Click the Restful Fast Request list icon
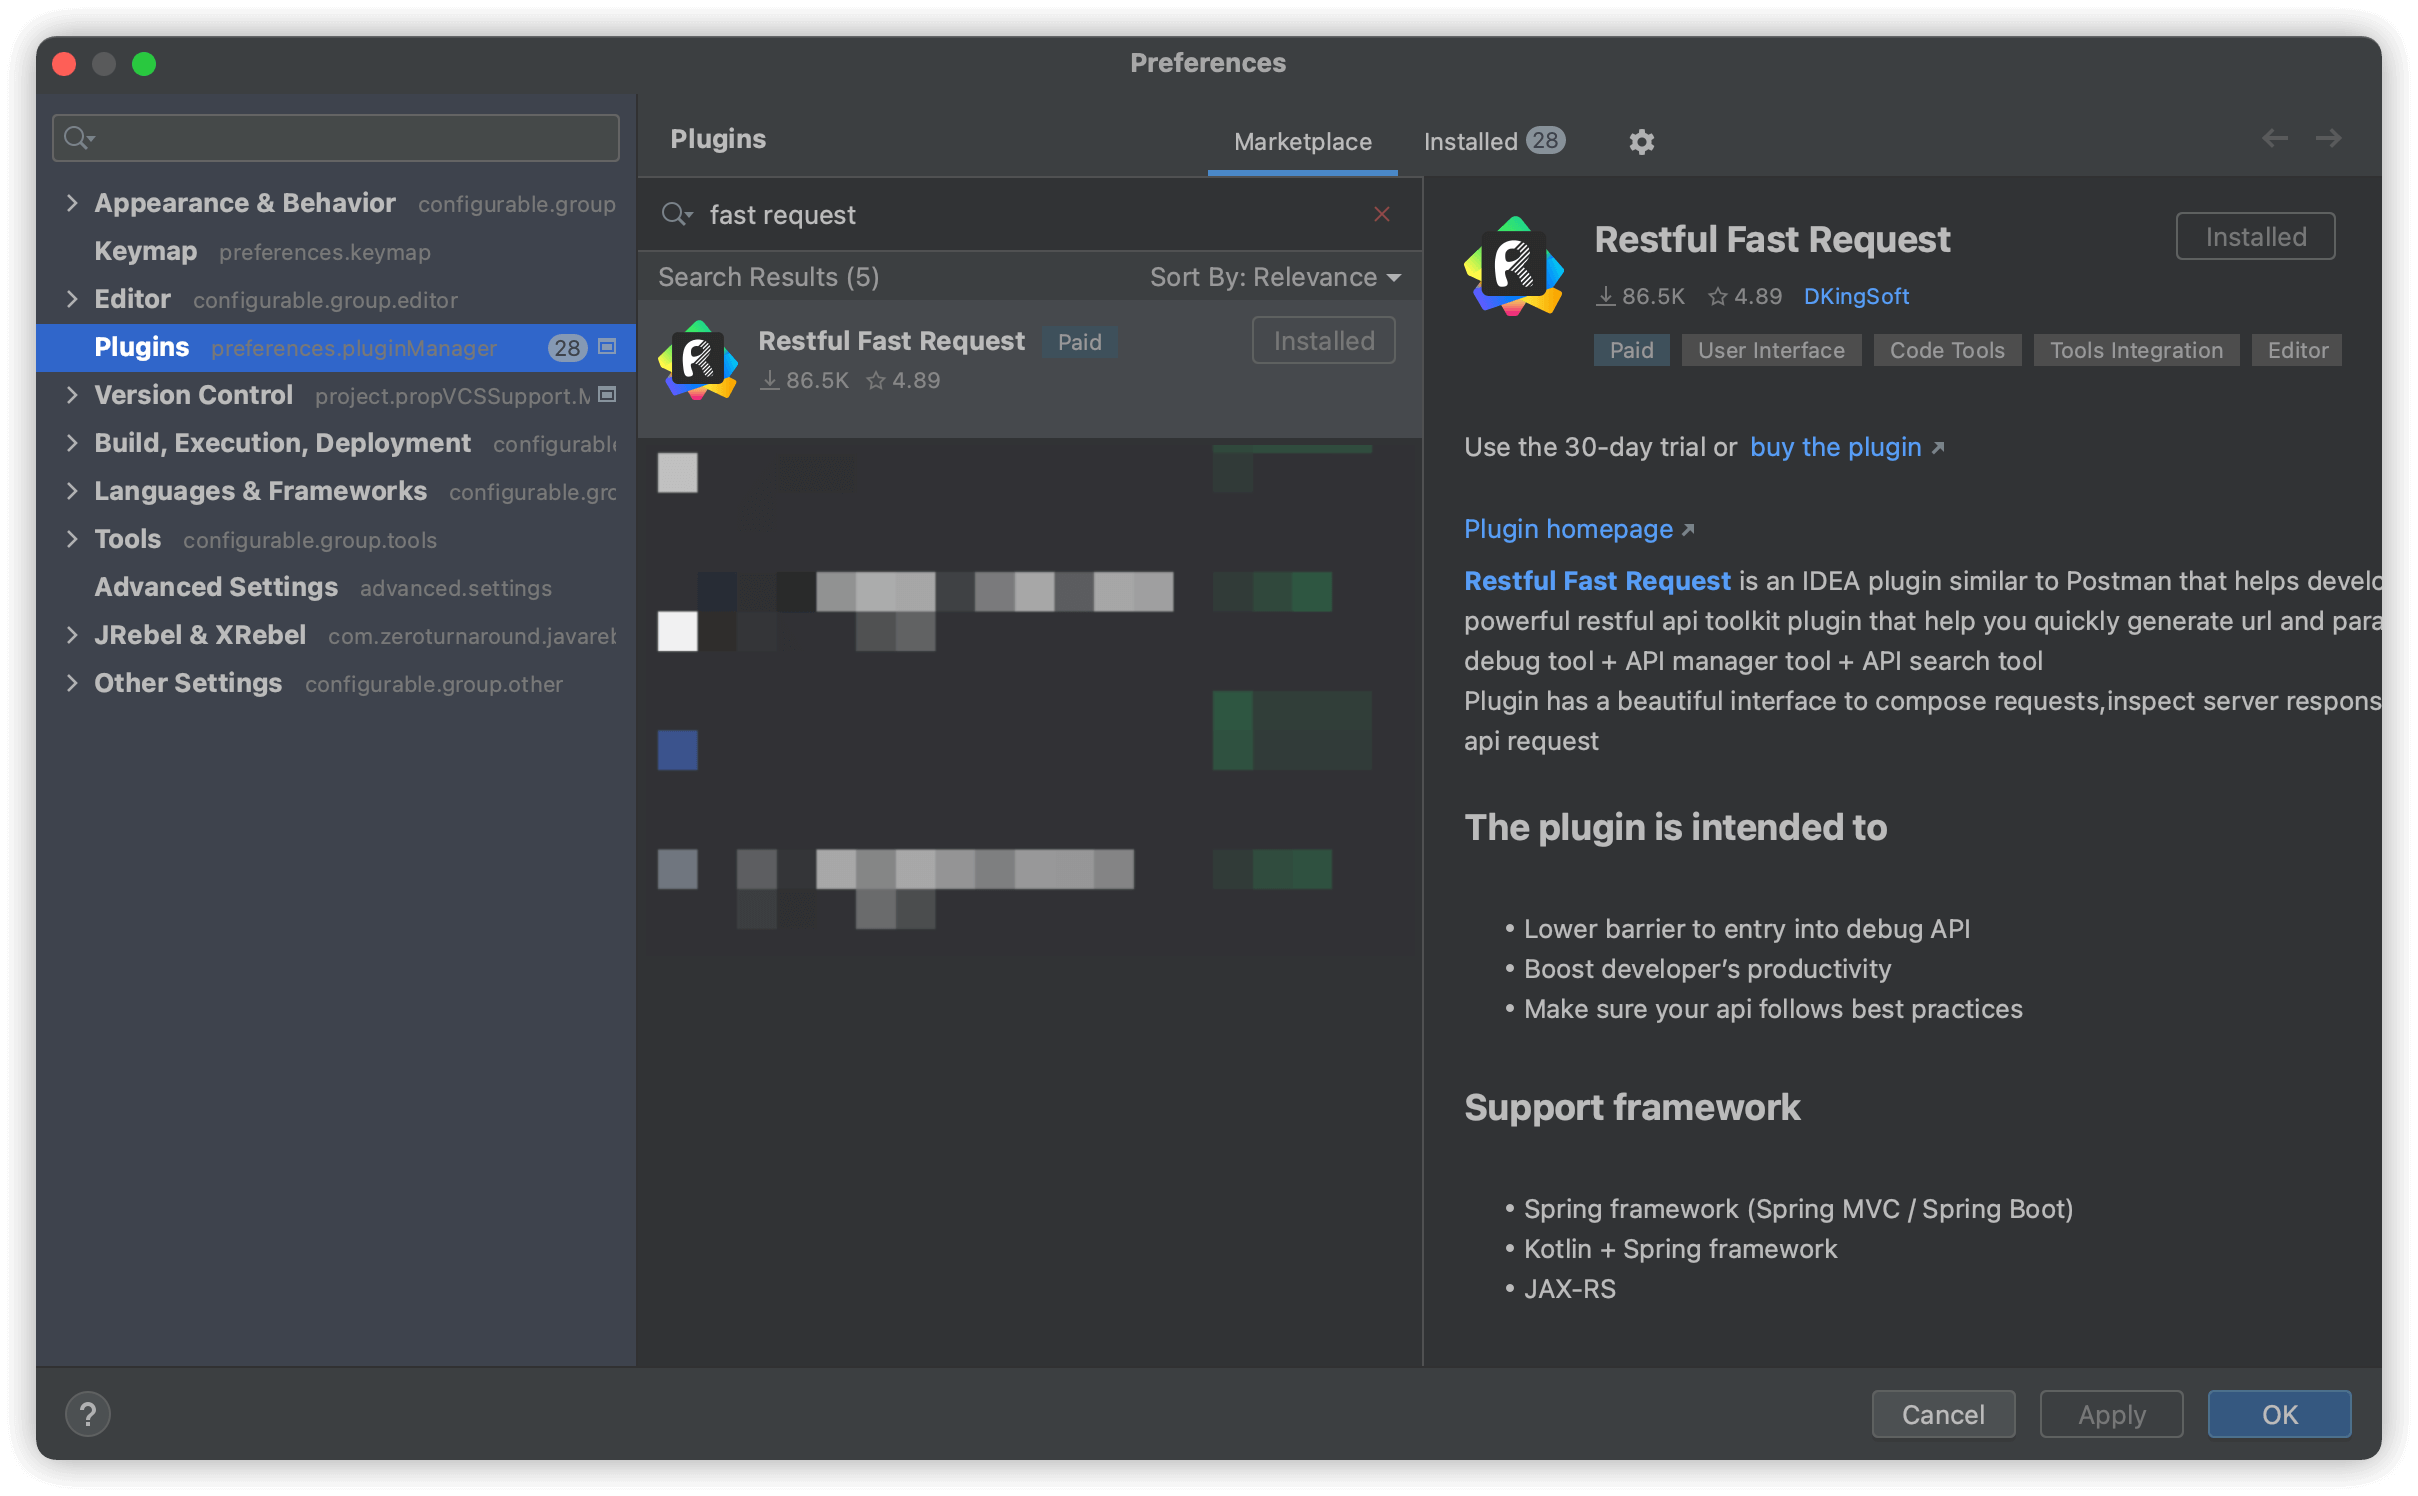The width and height of the screenshot is (2418, 1496). click(698, 360)
